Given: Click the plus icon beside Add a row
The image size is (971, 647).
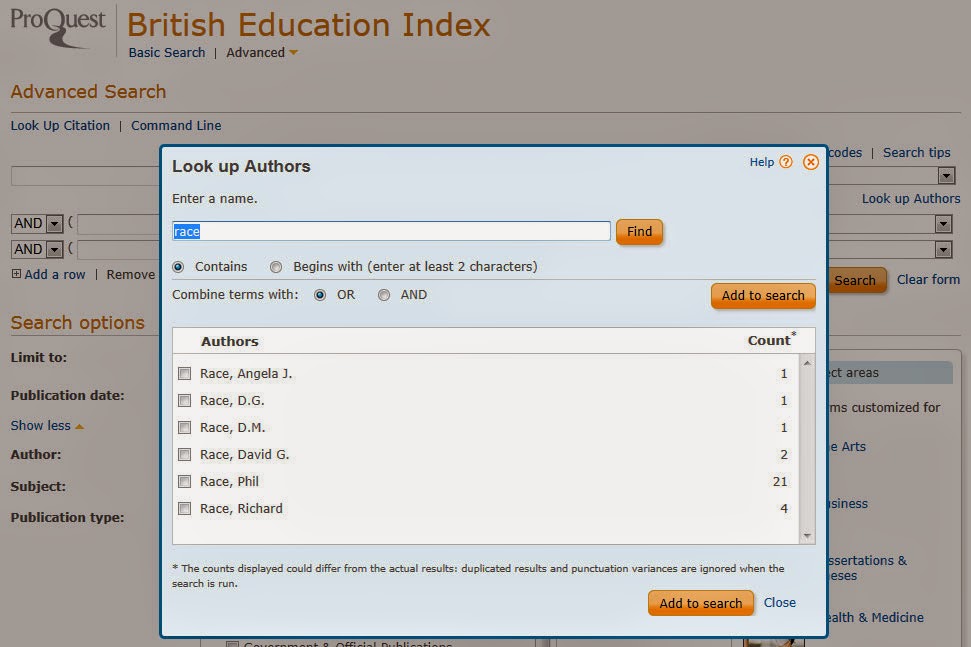Looking at the screenshot, I should [16, 274].
